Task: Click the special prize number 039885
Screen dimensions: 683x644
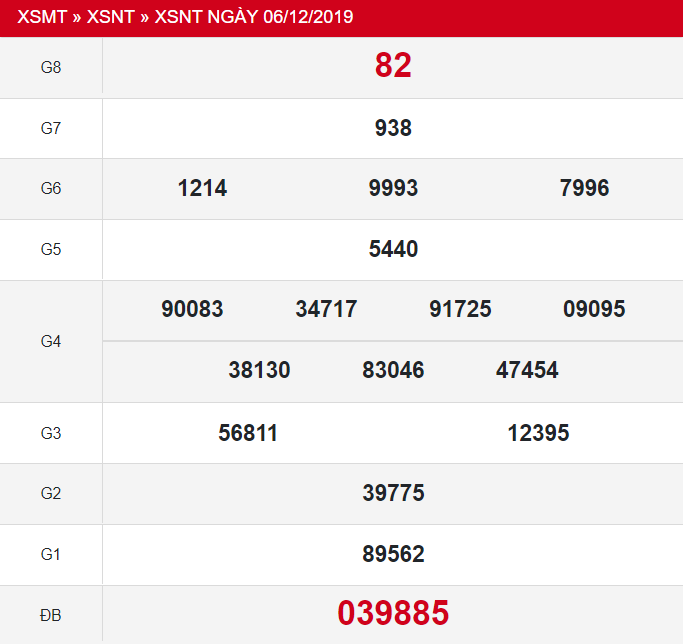Action: point(393,613)
